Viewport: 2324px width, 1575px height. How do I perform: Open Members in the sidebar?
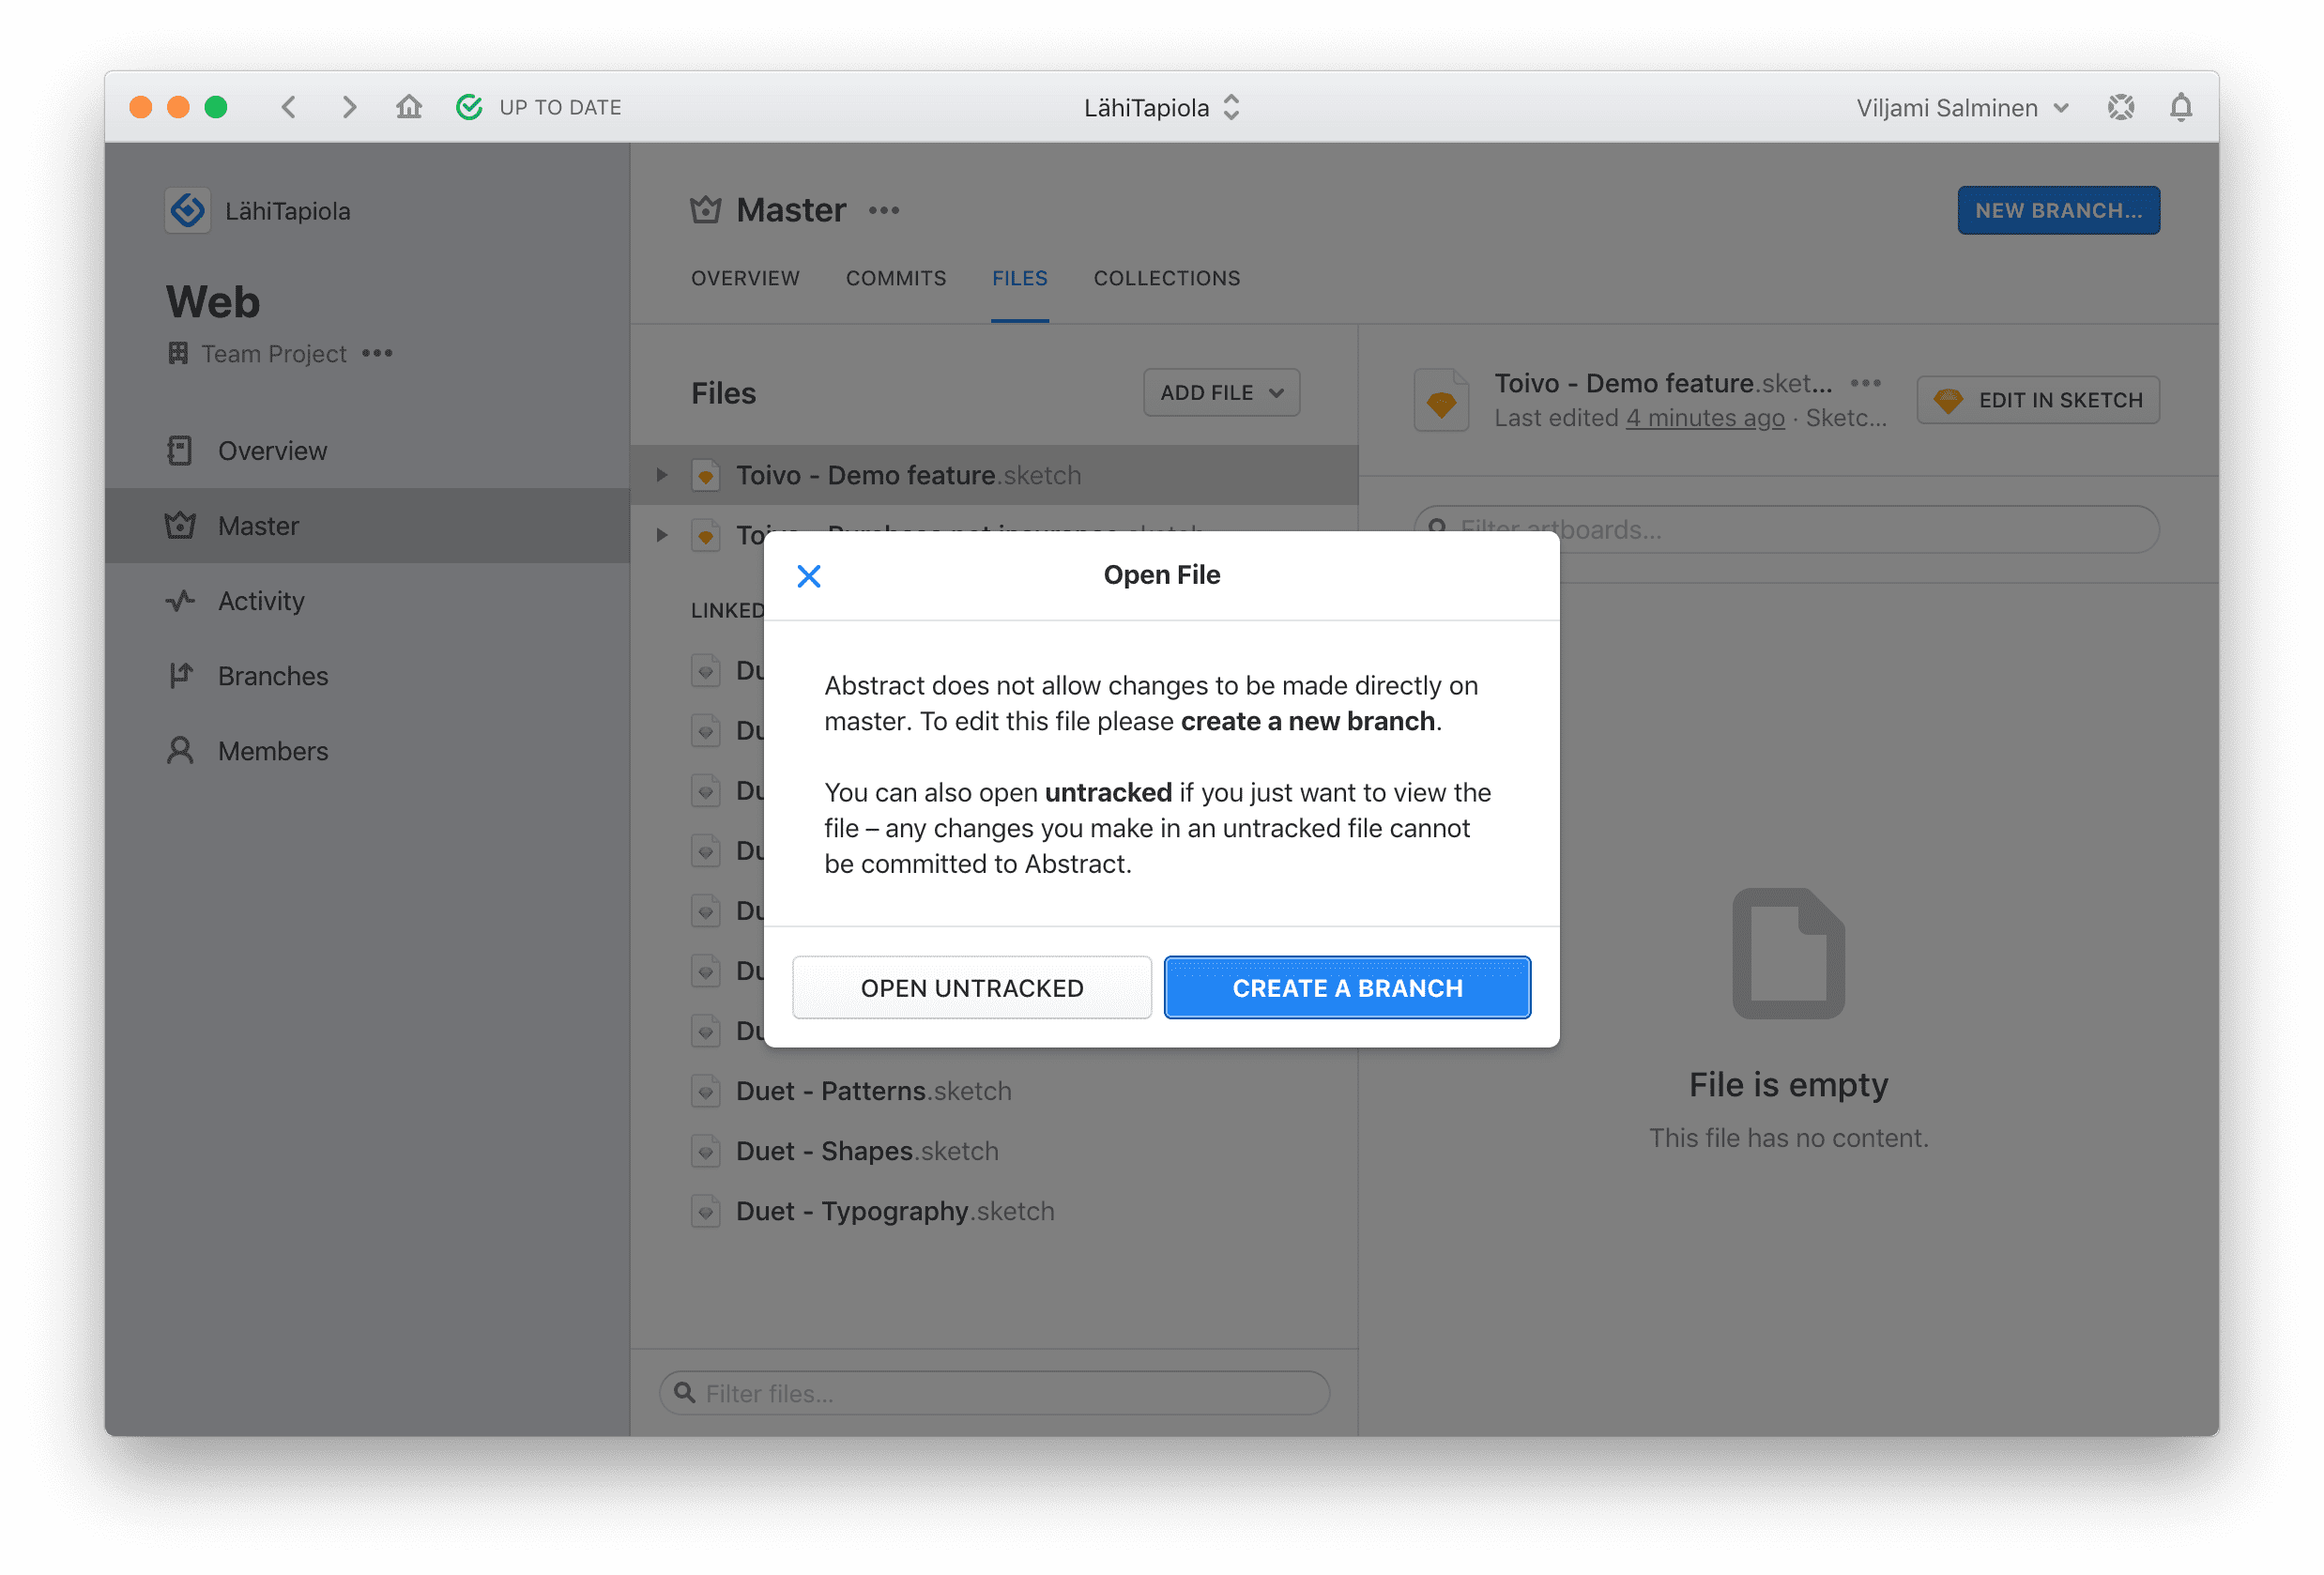click(367, 751)
